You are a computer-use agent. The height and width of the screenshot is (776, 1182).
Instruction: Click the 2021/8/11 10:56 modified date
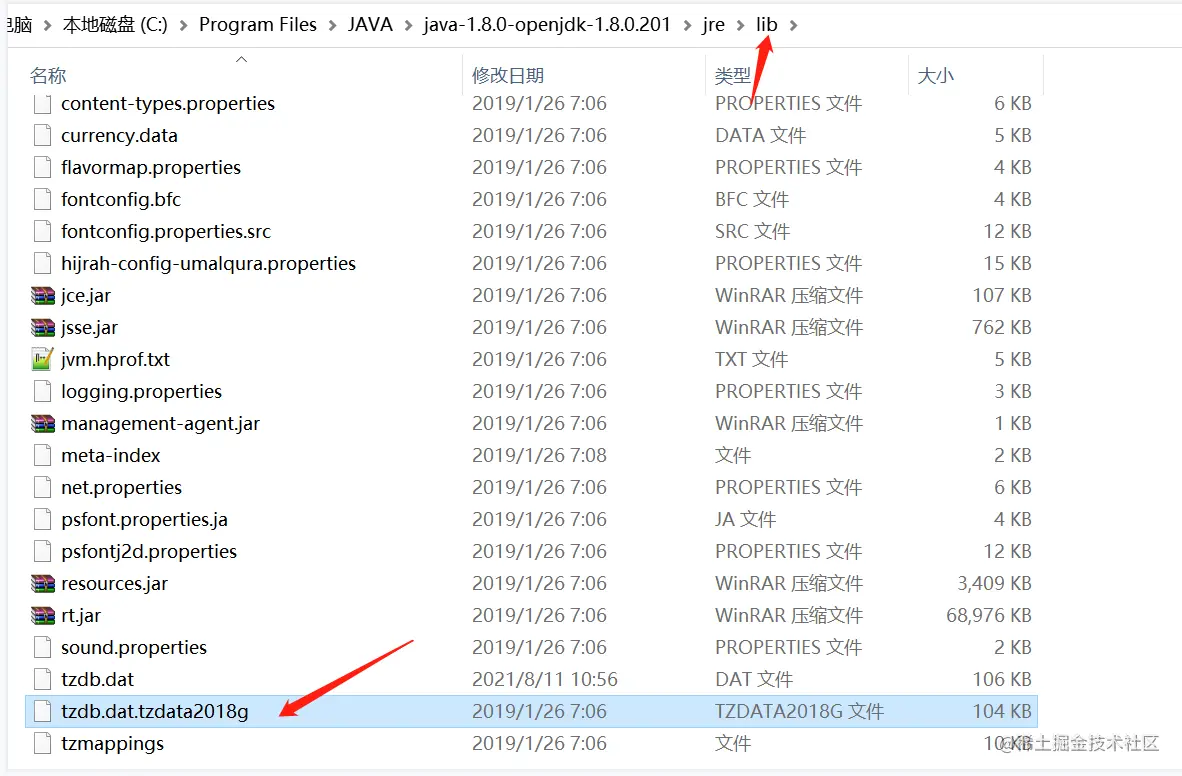(544, 679)
